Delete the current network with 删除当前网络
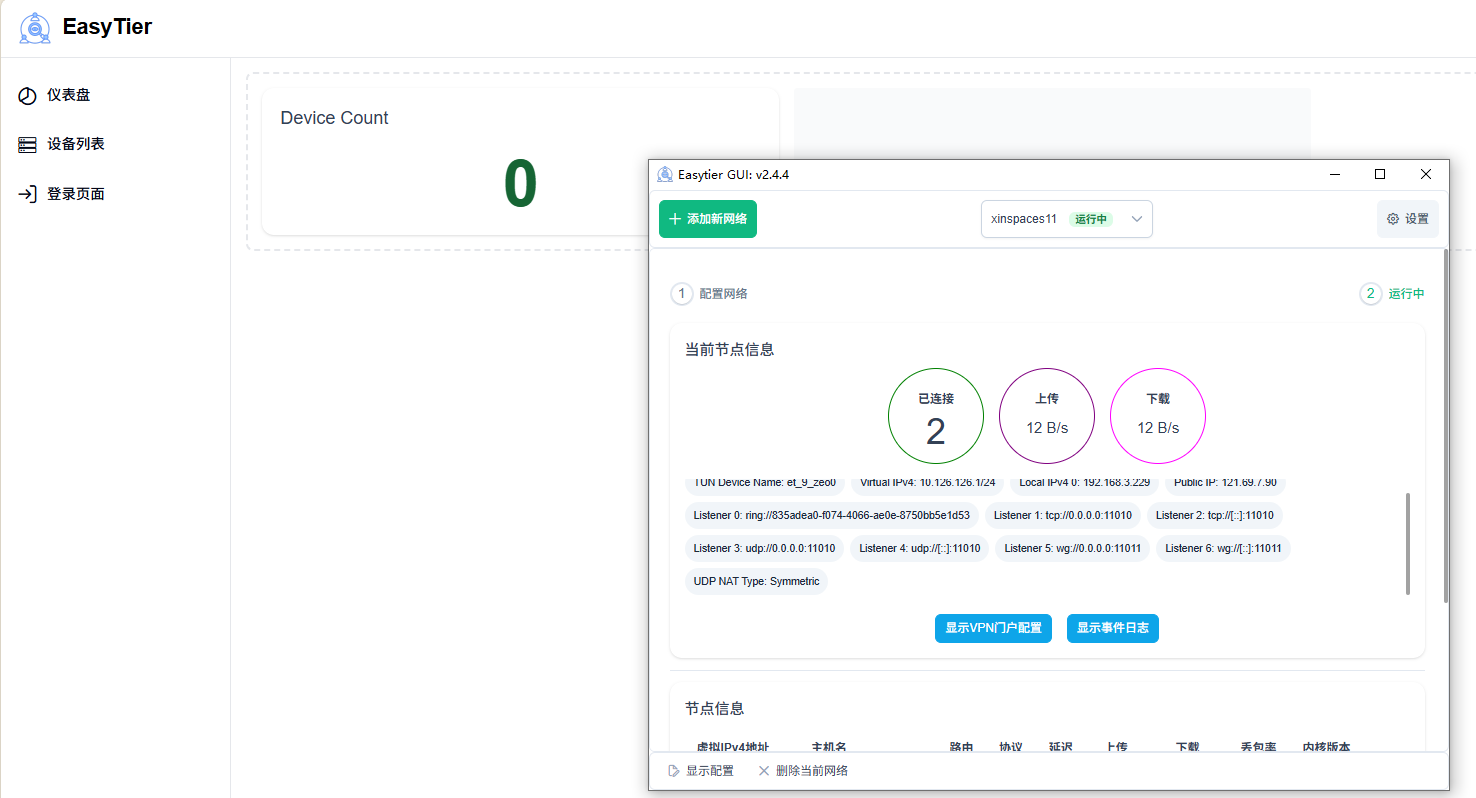 [x=803, y=771]
